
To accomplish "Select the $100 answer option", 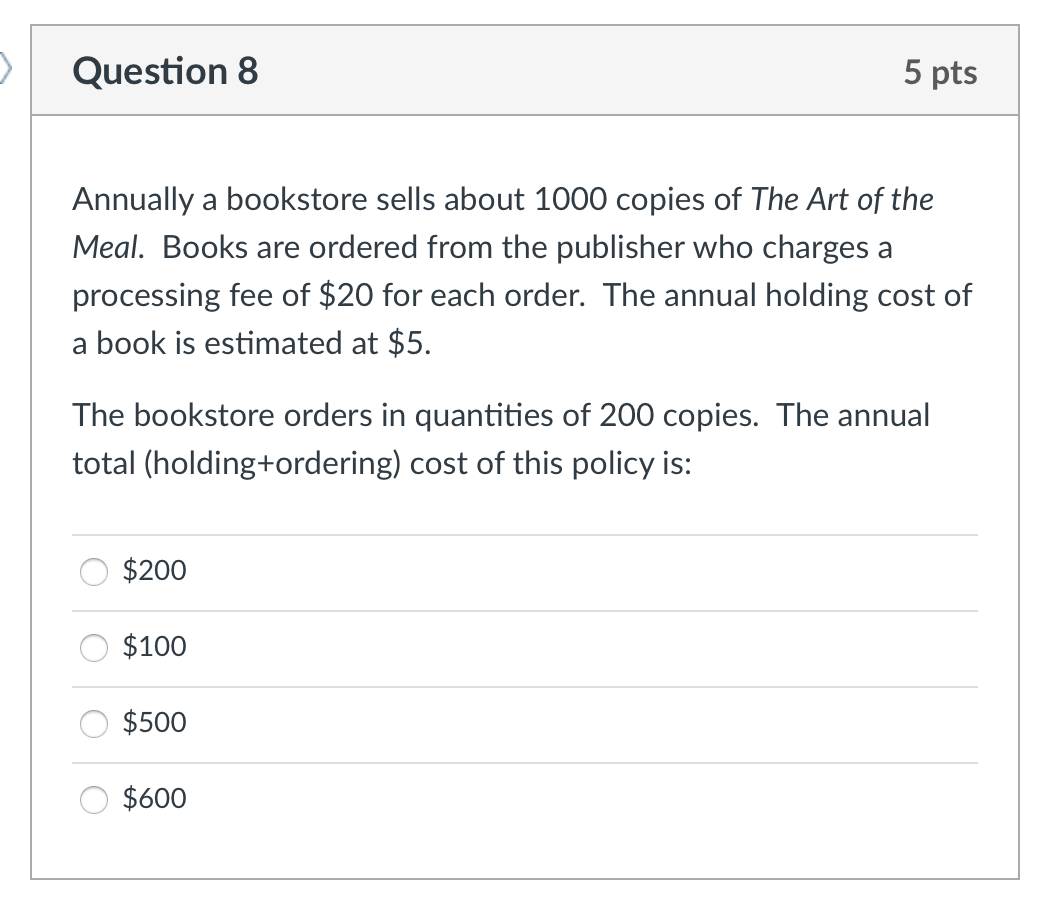I will [x=93, y=648].
